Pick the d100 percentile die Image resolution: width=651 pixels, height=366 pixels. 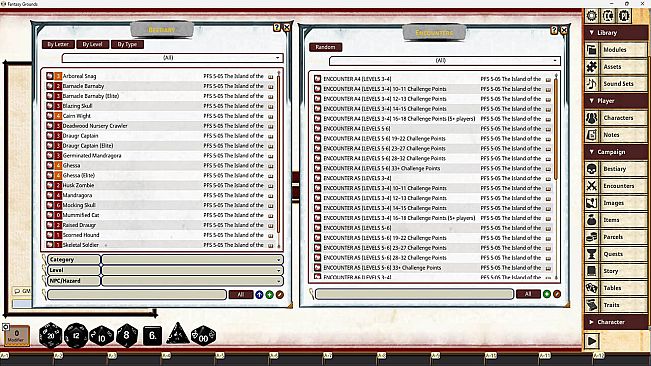(x=203, y=336)
